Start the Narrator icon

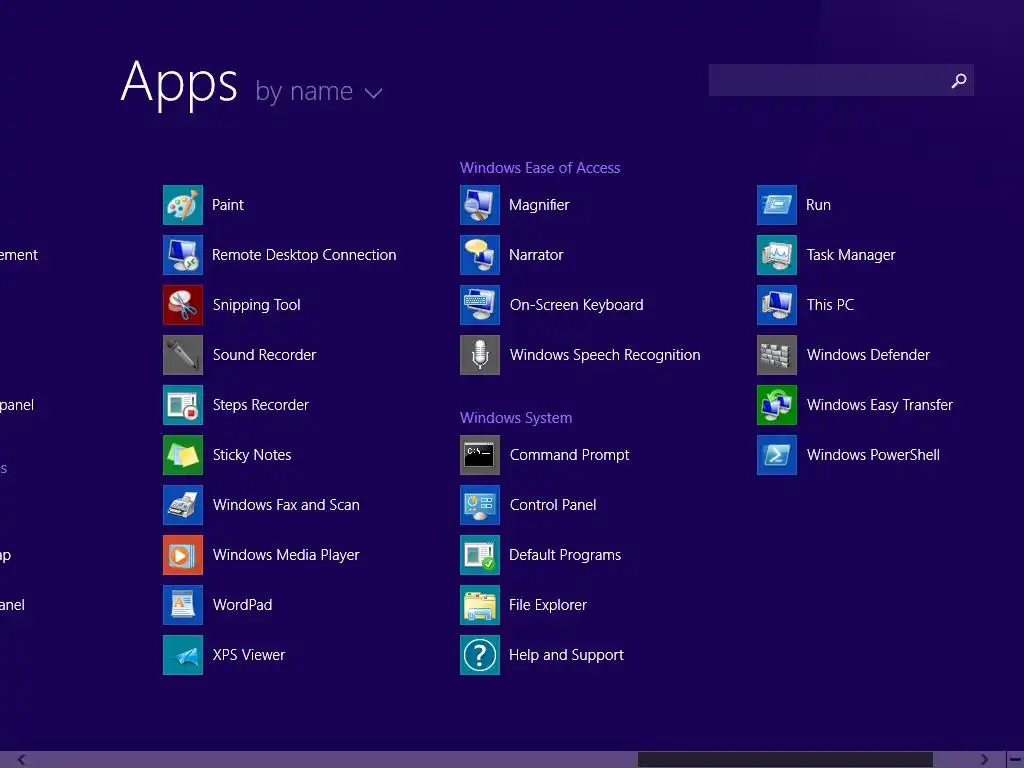point(480,255)
